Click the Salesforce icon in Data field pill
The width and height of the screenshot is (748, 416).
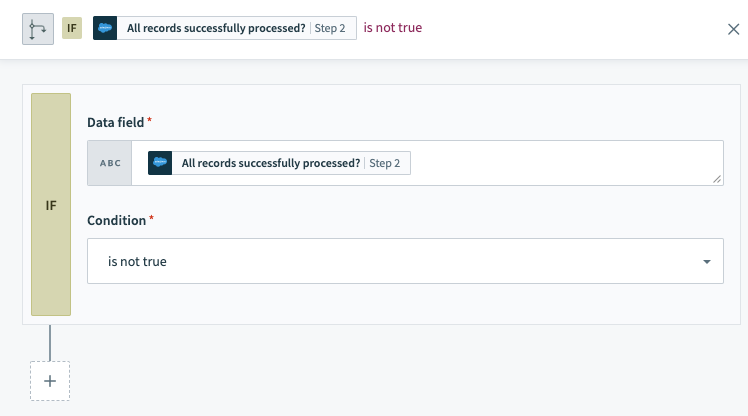pos(161,163)
